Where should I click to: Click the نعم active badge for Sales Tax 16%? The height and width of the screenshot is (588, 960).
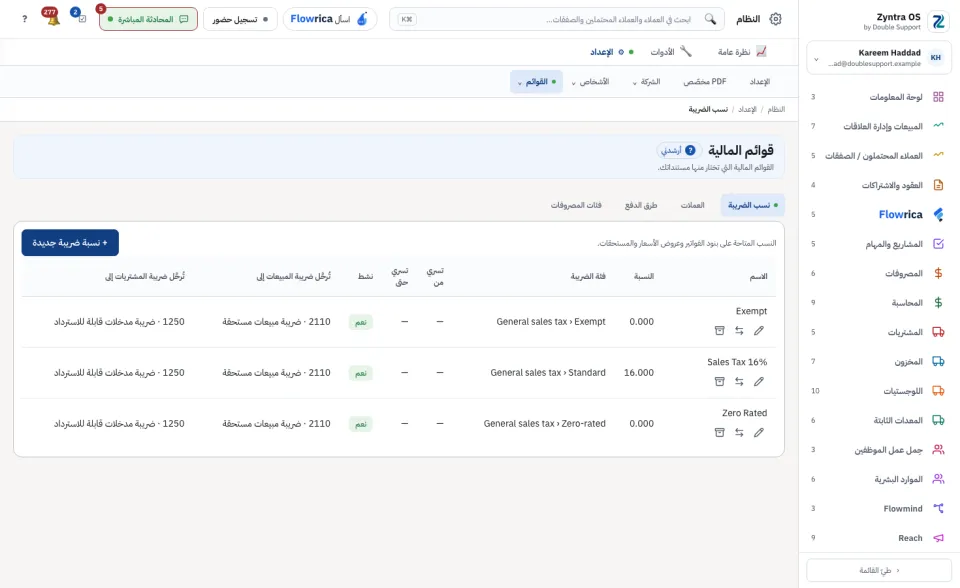(361, 373)
